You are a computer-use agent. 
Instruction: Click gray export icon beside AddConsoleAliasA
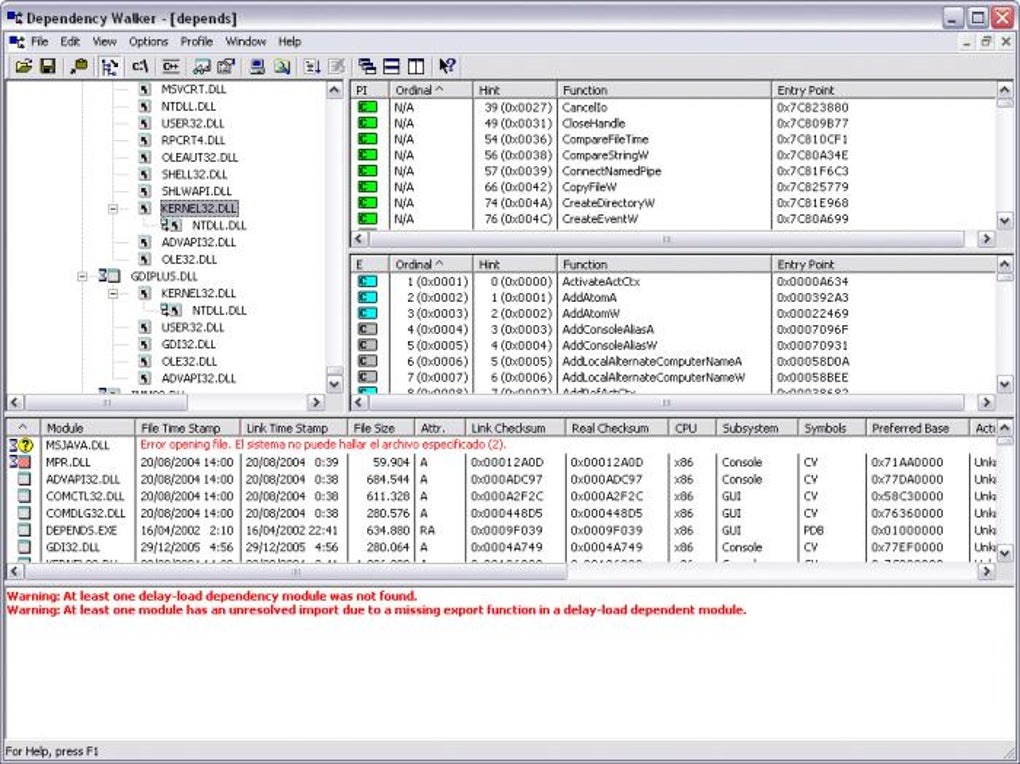tap(368, 329)
